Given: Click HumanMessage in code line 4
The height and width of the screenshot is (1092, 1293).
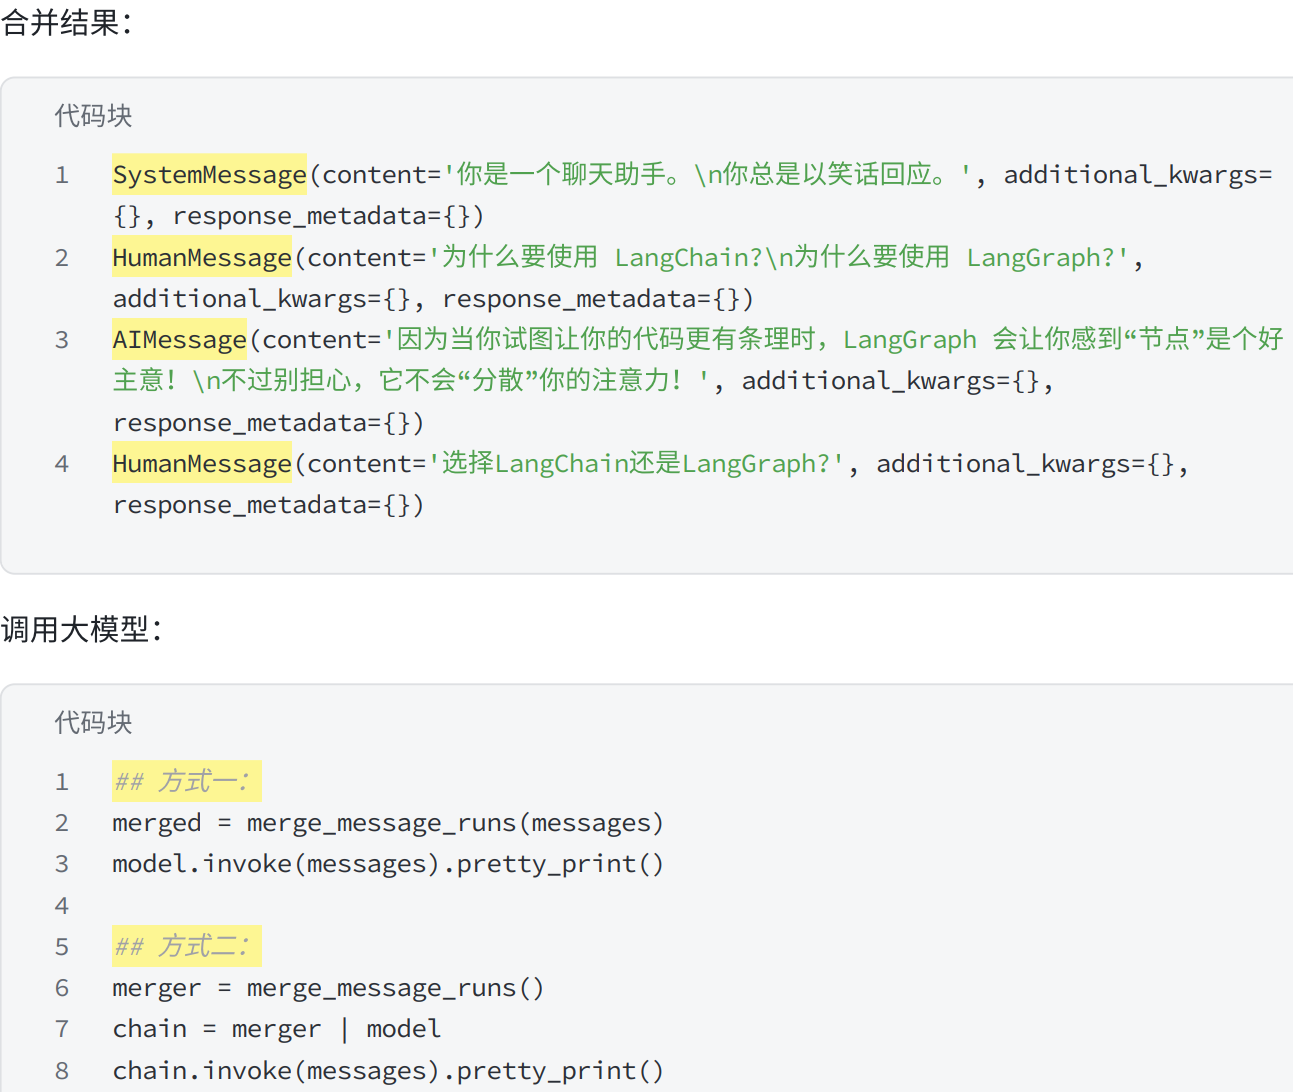Looking at the screenshot, I should pos(201,464).
